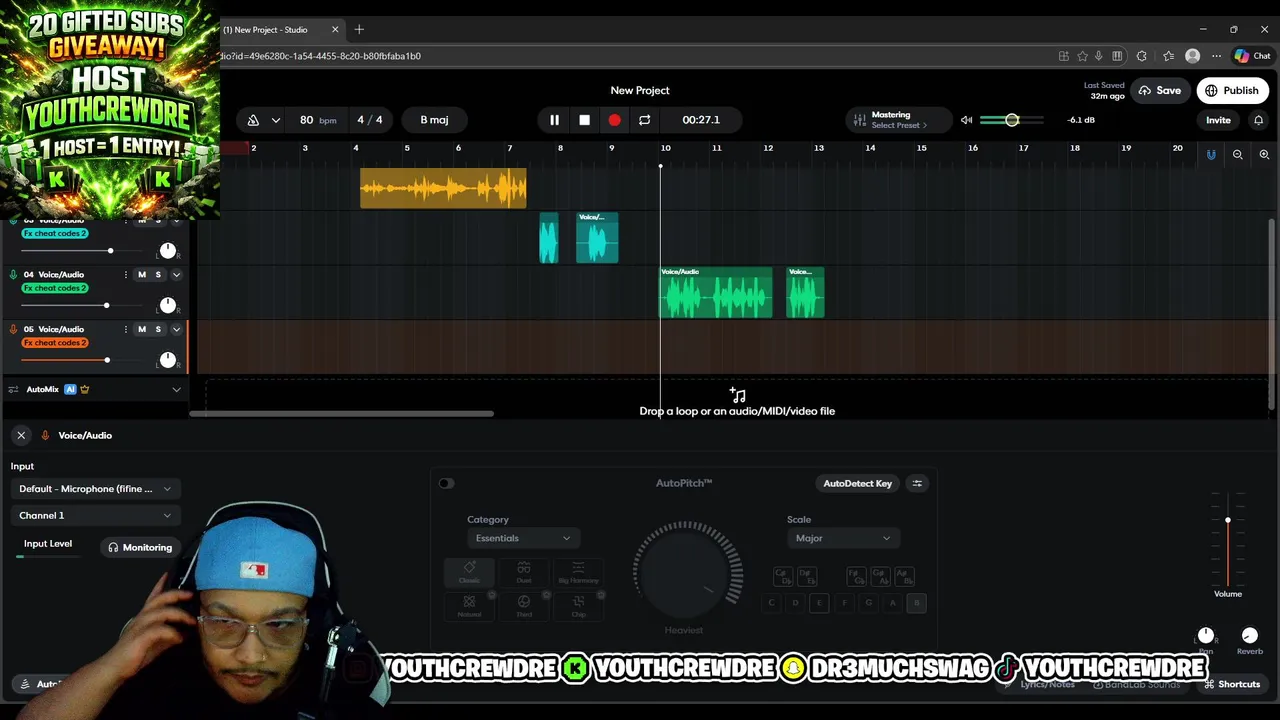1280x720 pixels.
Task: Toggle the cycle loop button
Action: 645,120
